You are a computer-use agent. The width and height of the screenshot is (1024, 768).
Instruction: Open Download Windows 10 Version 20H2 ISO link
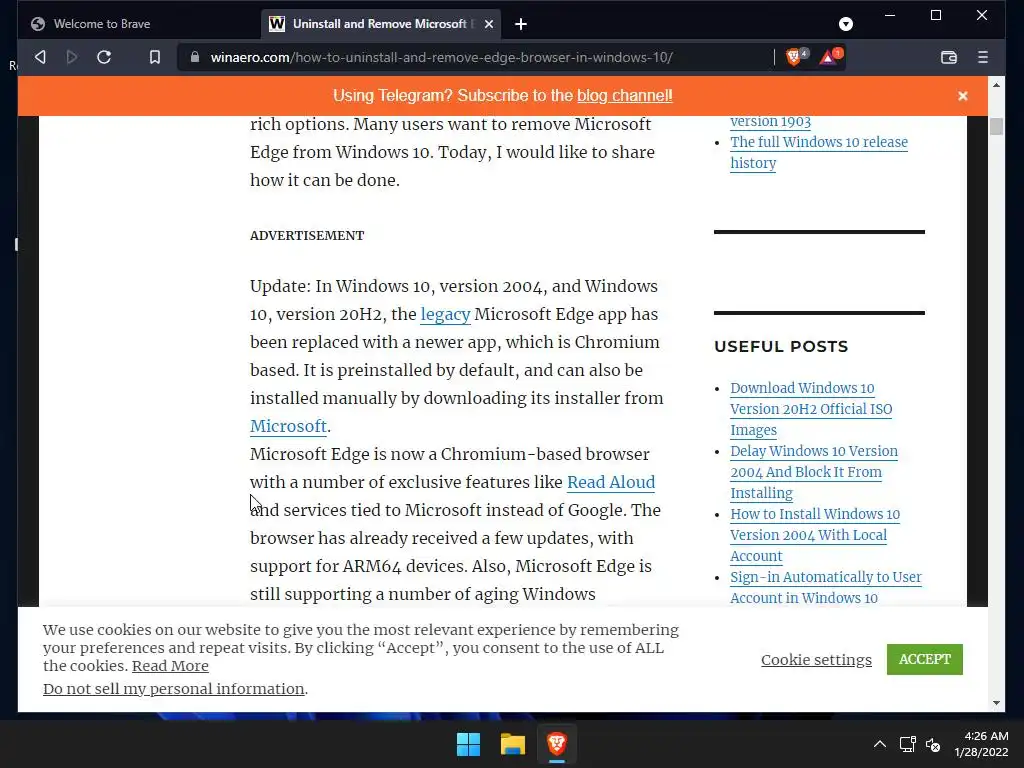(811, 409)
